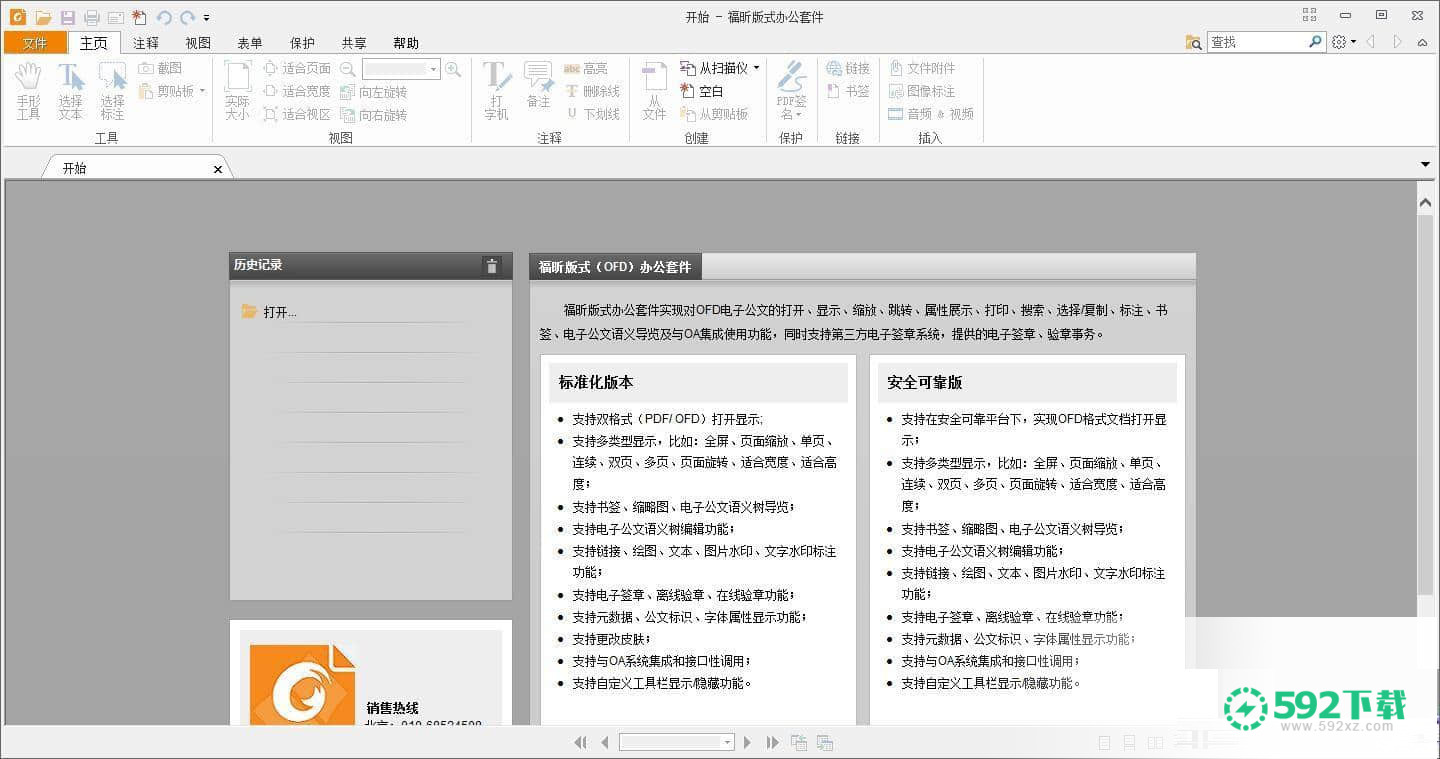The height and width of the screenshot is (759, 1440).
Task: Open the PDF Sign (PDF签名) dropdown
Action: click(x=791, y=91)
